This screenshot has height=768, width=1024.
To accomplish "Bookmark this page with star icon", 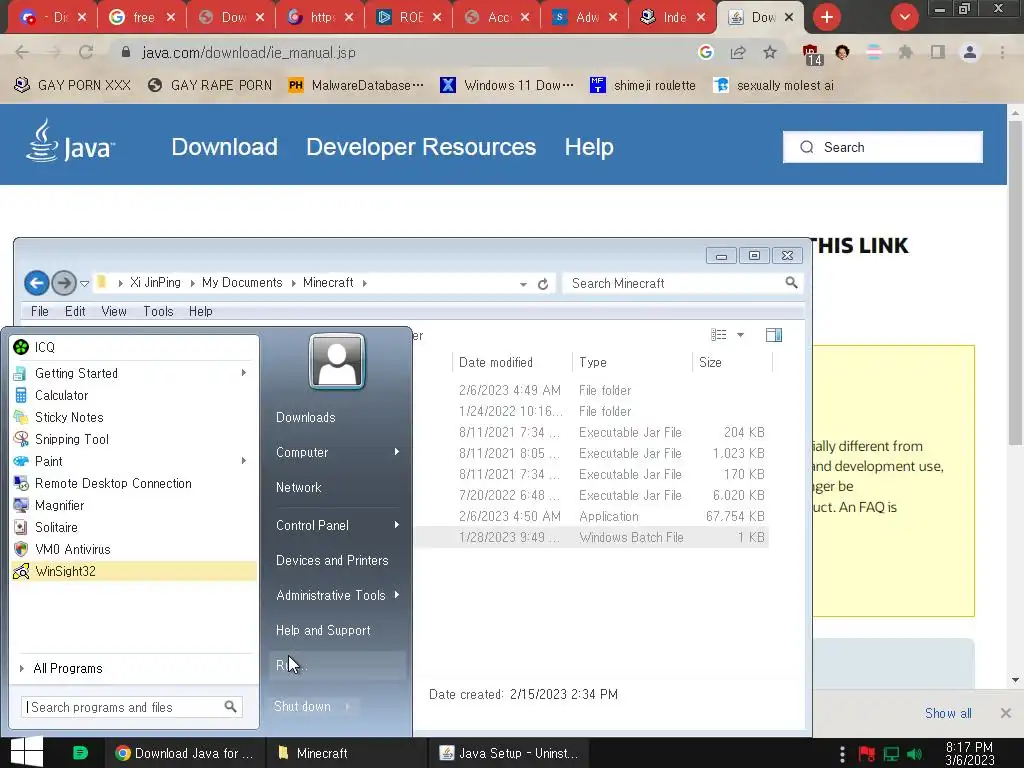I will [x=770, y=52].
